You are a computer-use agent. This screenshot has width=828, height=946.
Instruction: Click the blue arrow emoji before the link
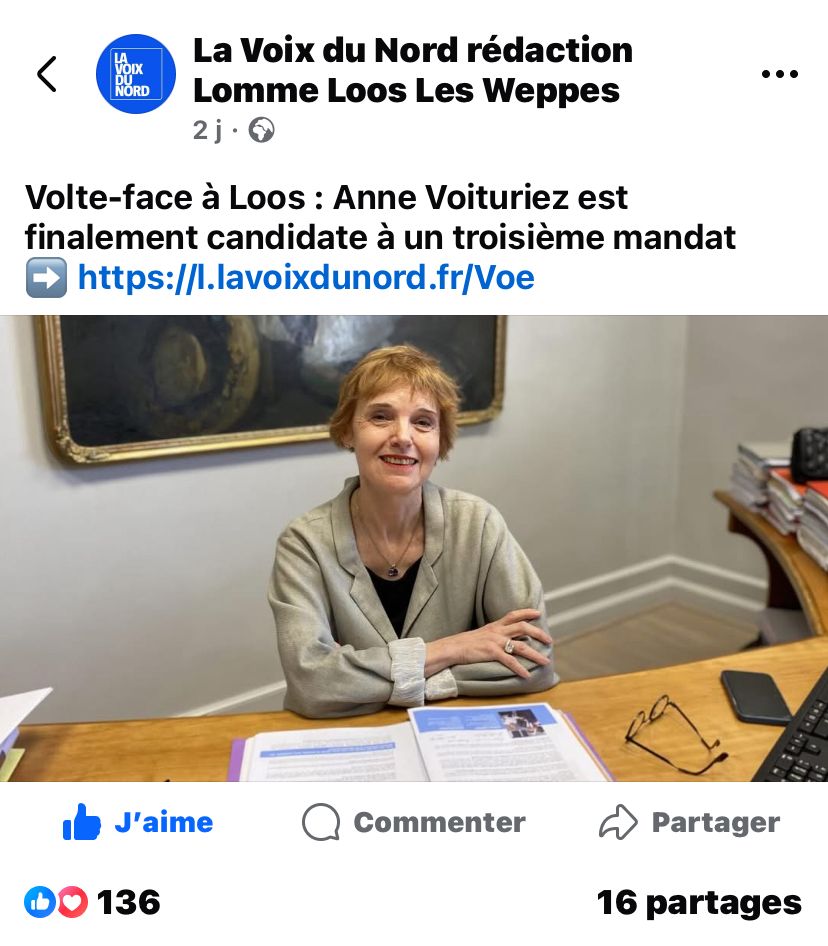[x=46, y=278]
